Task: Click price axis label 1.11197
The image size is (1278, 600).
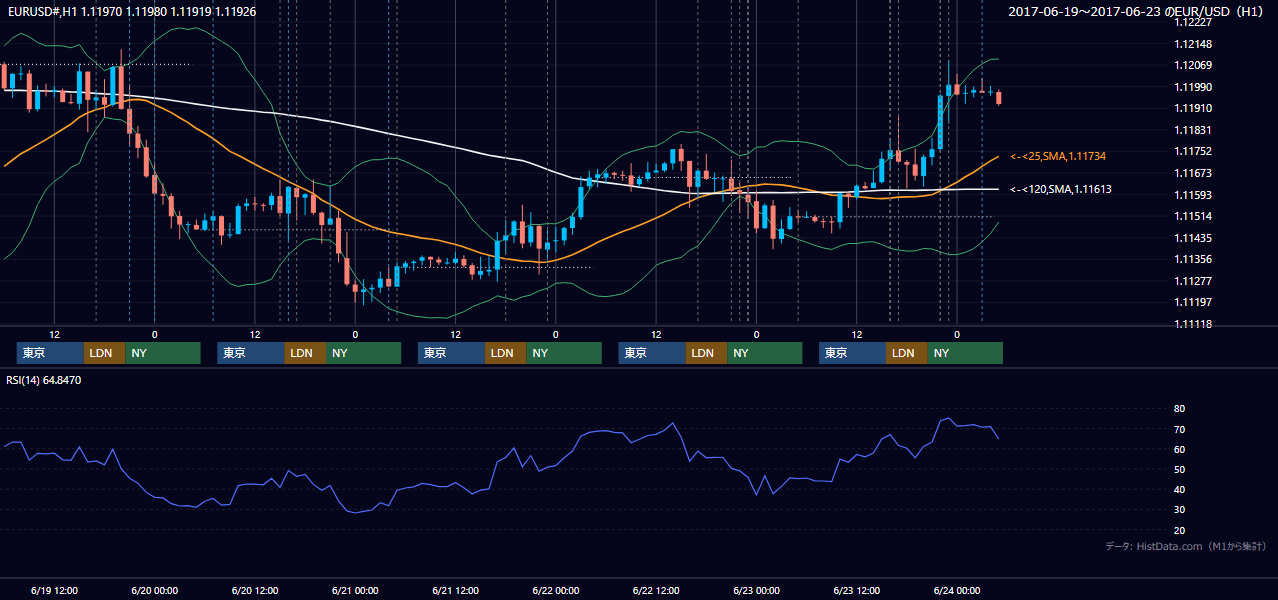Action: pos(1194,302)
